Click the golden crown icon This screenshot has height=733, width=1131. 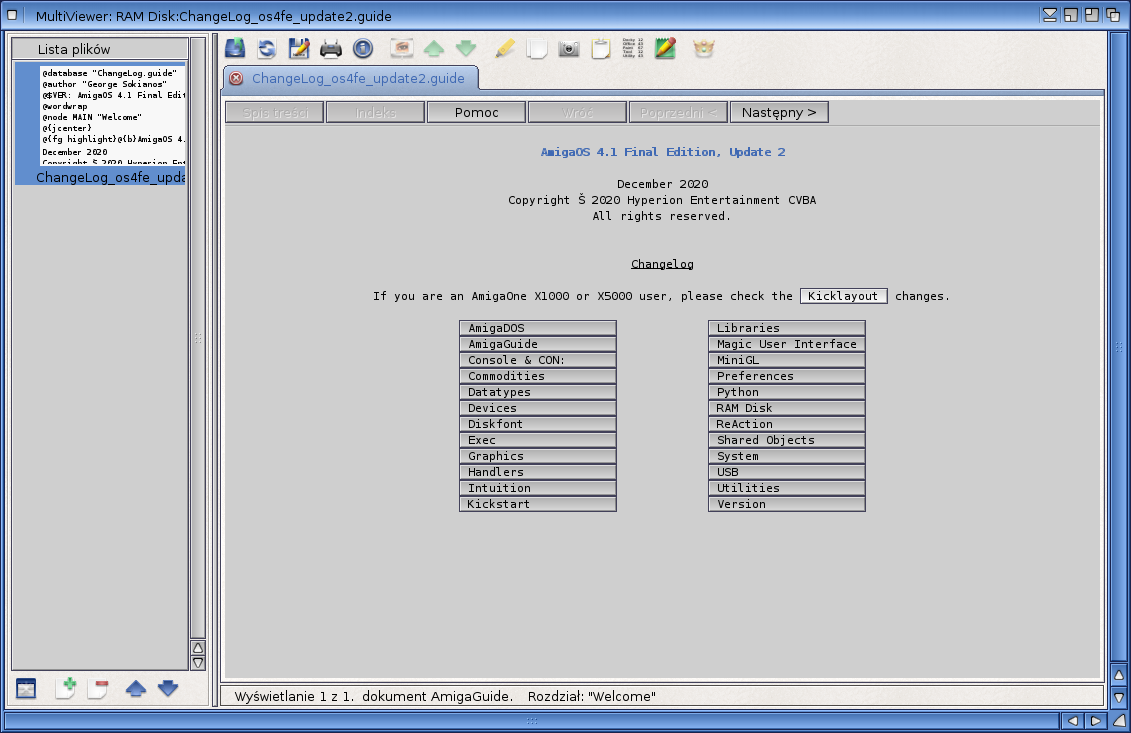pos(704,48)
